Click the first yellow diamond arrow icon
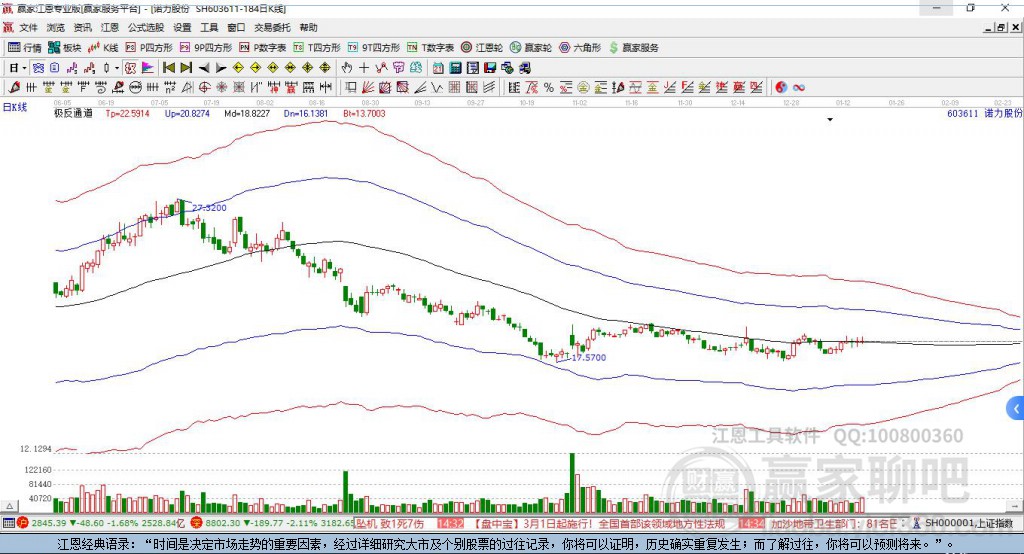The height and width of the screenshot is (554, 1024). [238, 68]
